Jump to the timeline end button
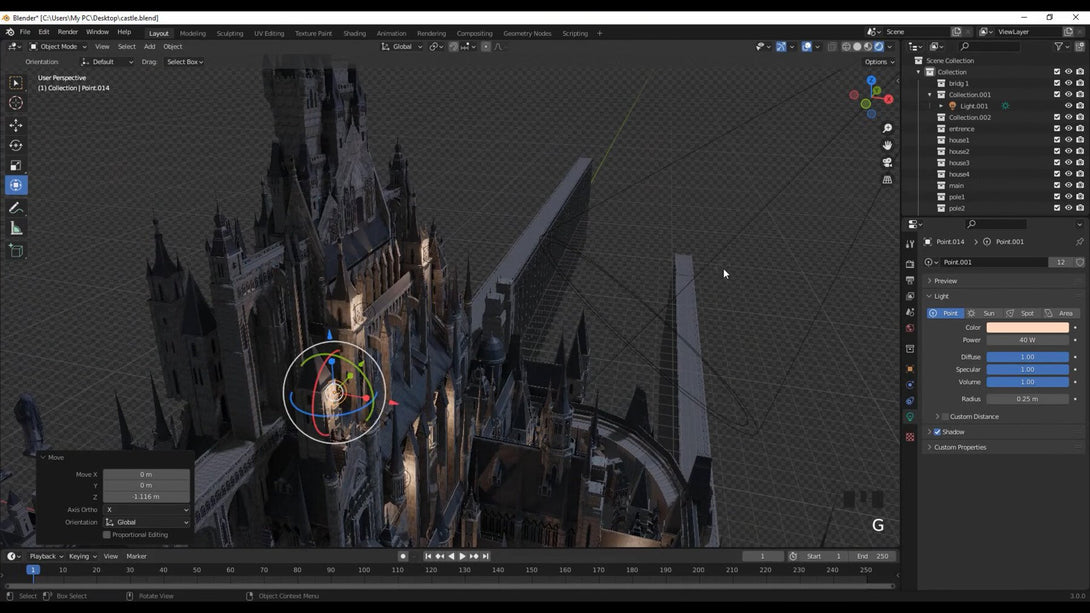 (485, 556)
